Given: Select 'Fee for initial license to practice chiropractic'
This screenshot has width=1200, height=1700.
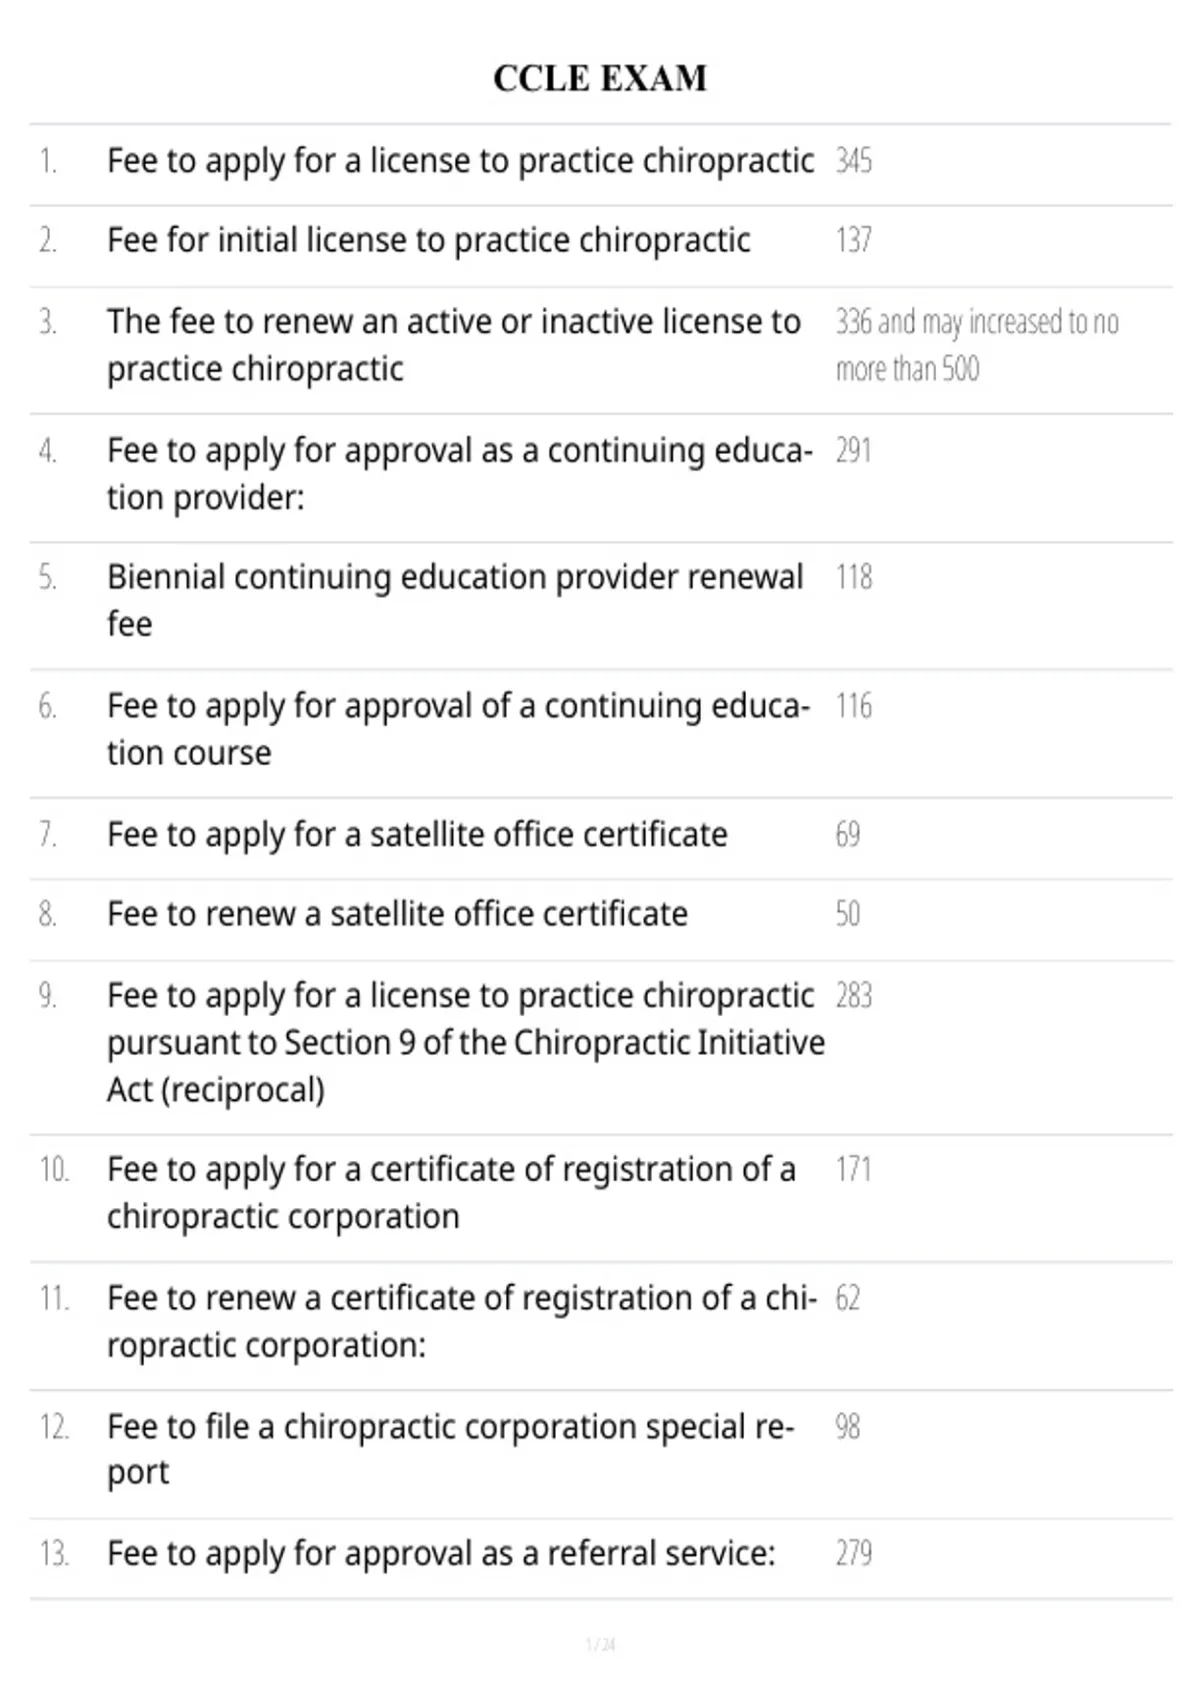Looking at the screenshot, I should (x=429, y=241).
